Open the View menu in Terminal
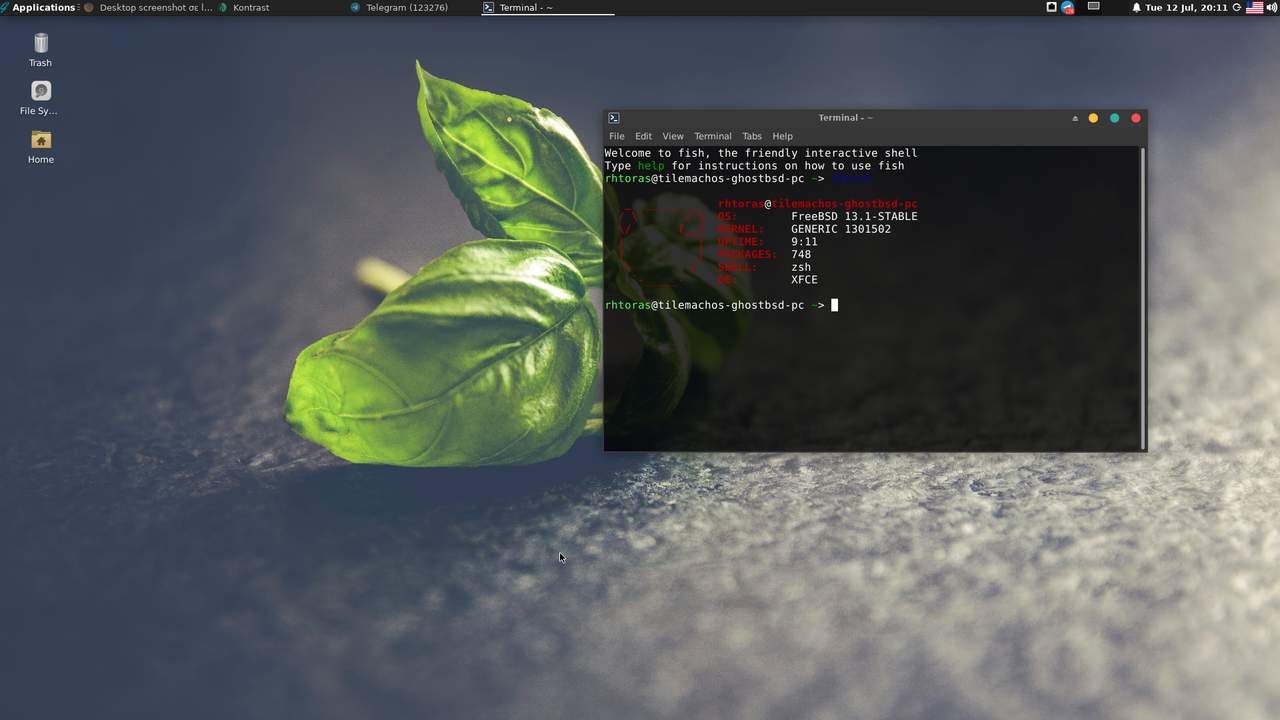Screen dimensions: 1280x720 [x=673, y=136]
